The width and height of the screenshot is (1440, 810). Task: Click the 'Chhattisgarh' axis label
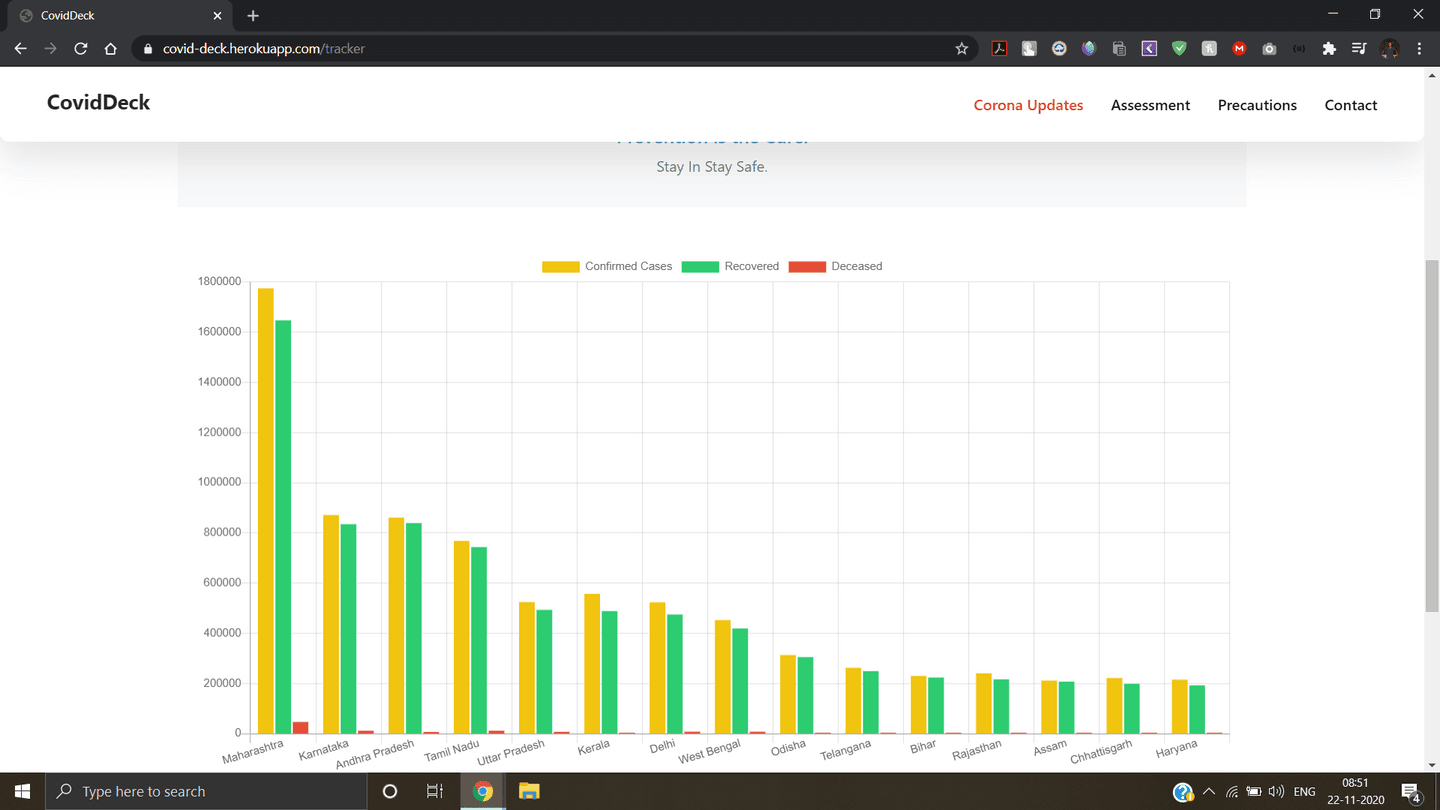click(1101, 752)
